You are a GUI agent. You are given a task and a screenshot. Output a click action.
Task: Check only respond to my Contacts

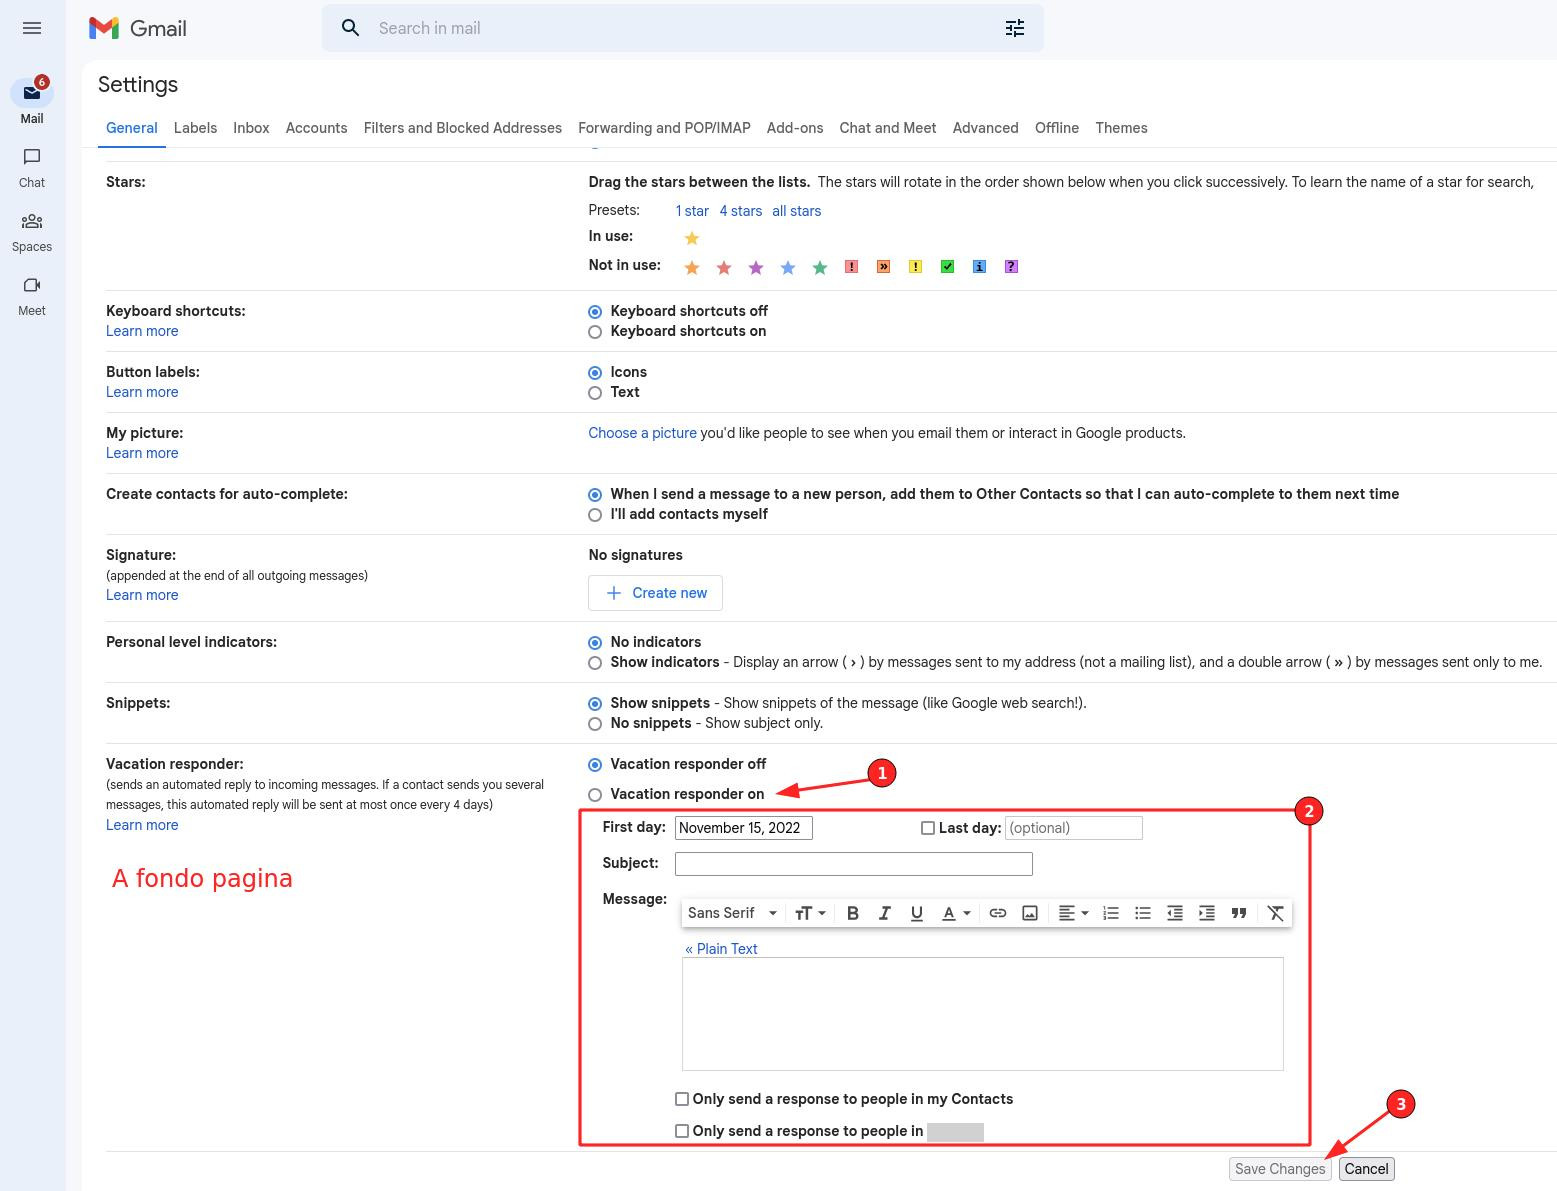click(682, 1099)
